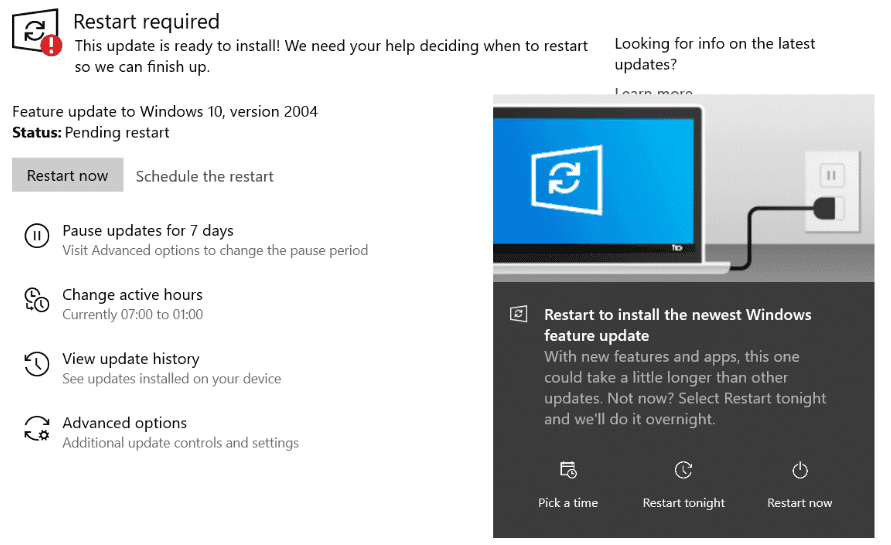This screenshot has width=891, height=545.
Task: Click the notification body text about overnight restart
Action: pyautogui.click(x=685, y=388)
